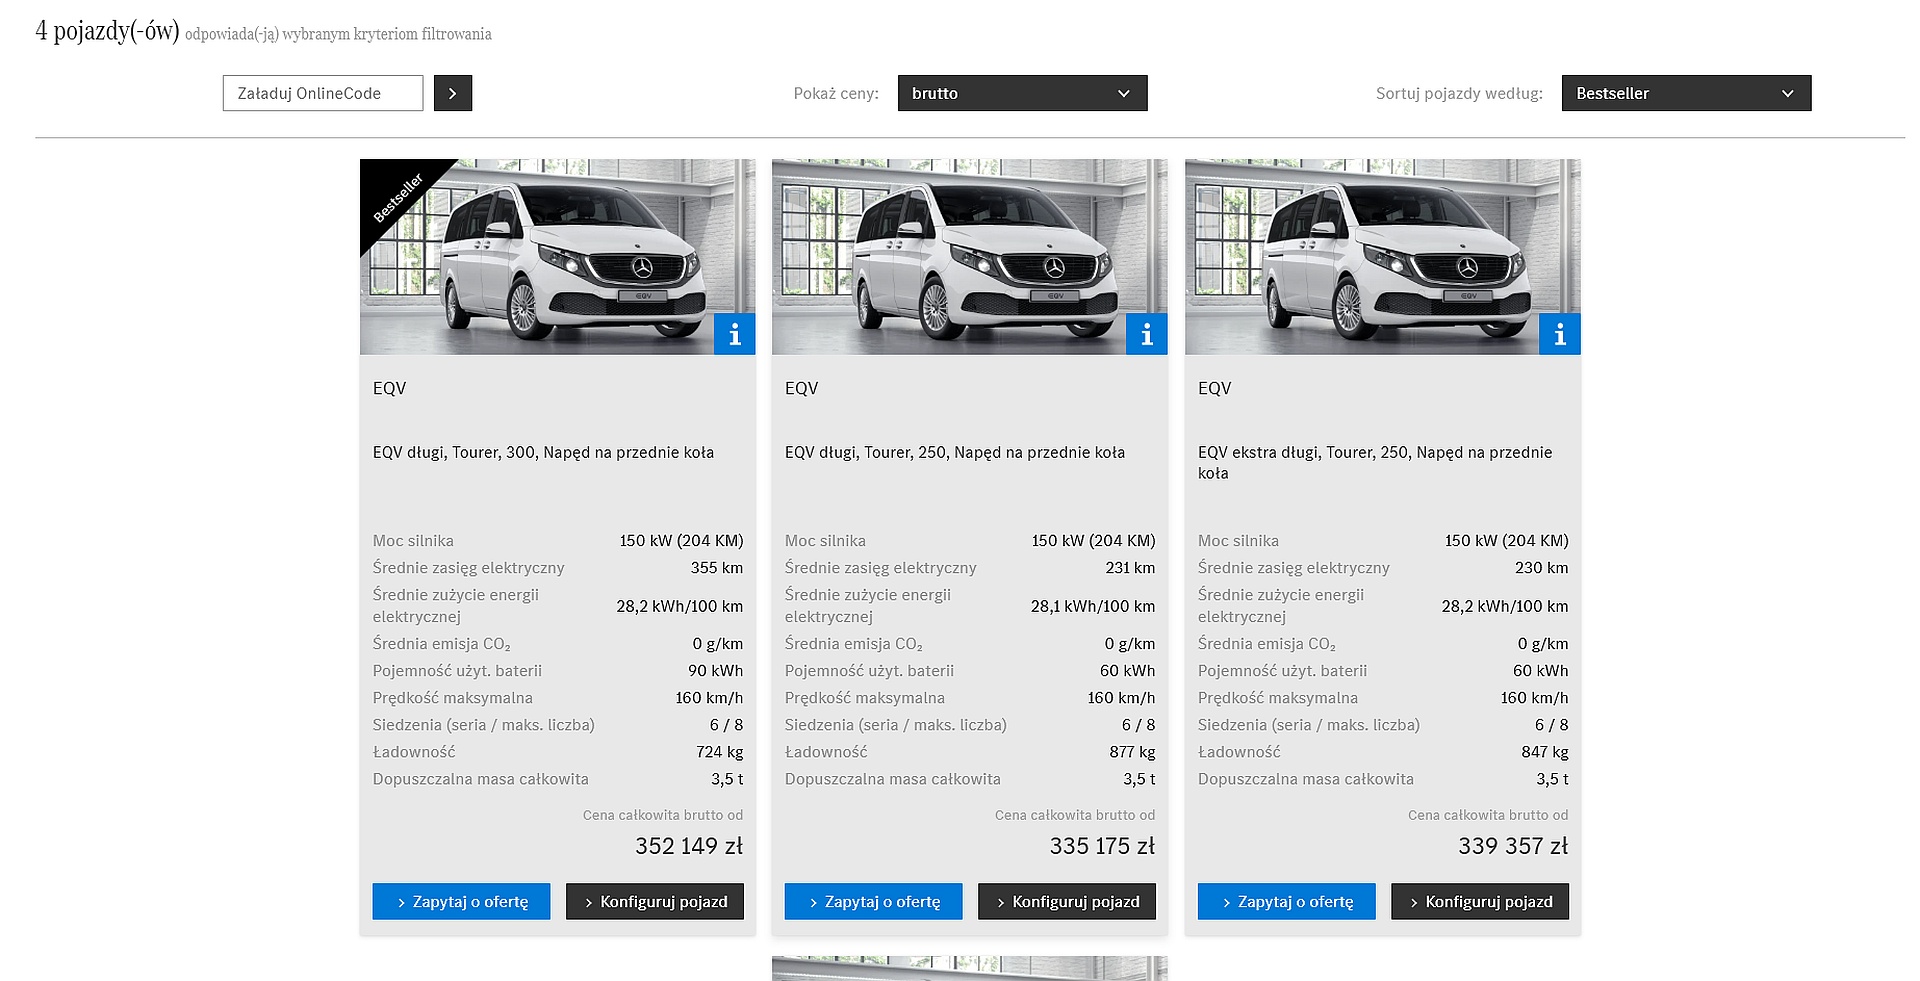Image resolution: width=1920 pixels, height=981 pixels.
Task: Click 'Konfiguruj pojazd' for EQV 300
Action: click(655, 901)
